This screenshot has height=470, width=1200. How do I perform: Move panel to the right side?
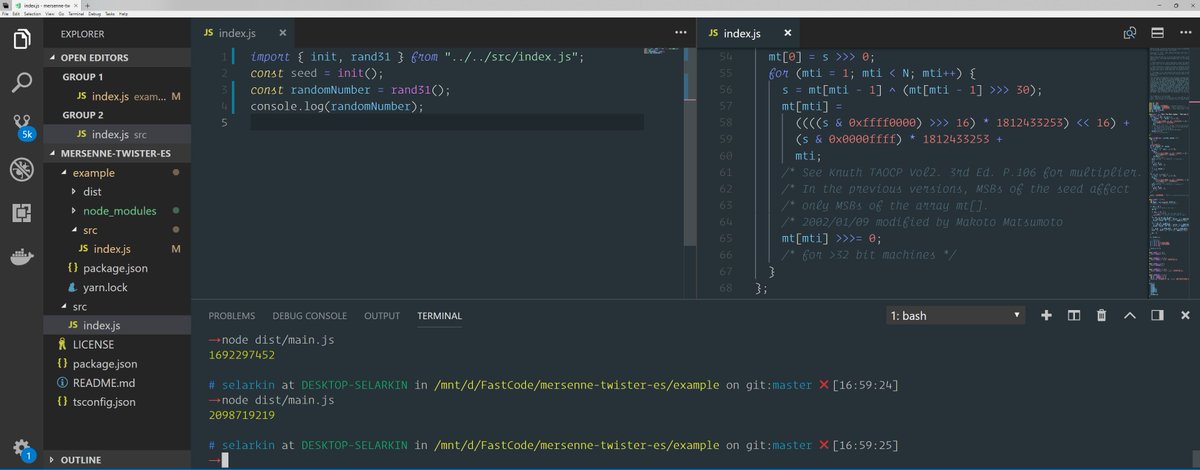1157,315
